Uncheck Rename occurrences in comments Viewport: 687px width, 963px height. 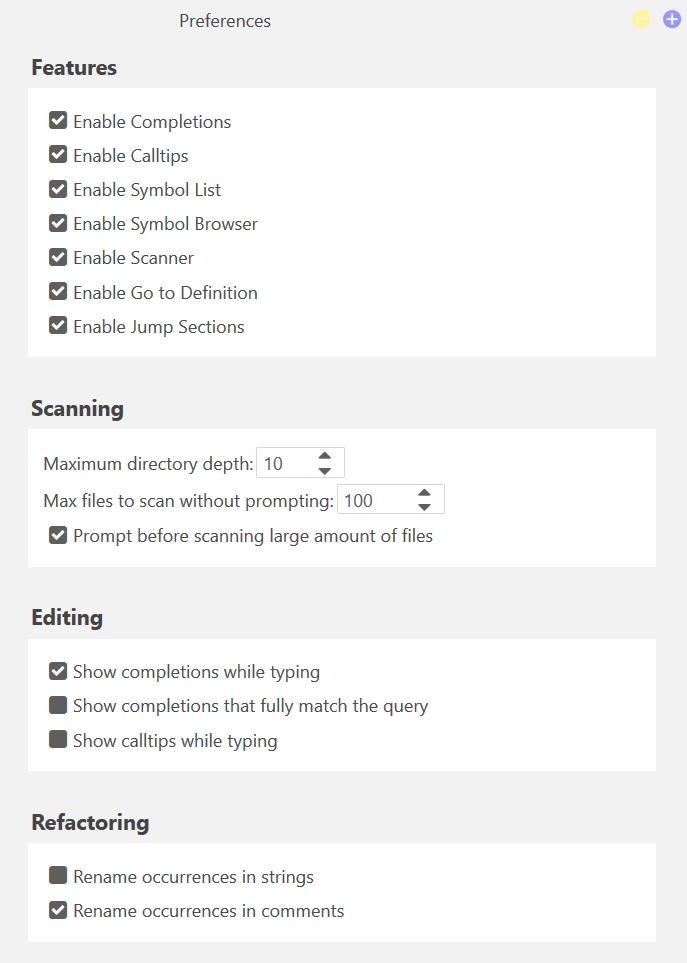tap(58, 910)
